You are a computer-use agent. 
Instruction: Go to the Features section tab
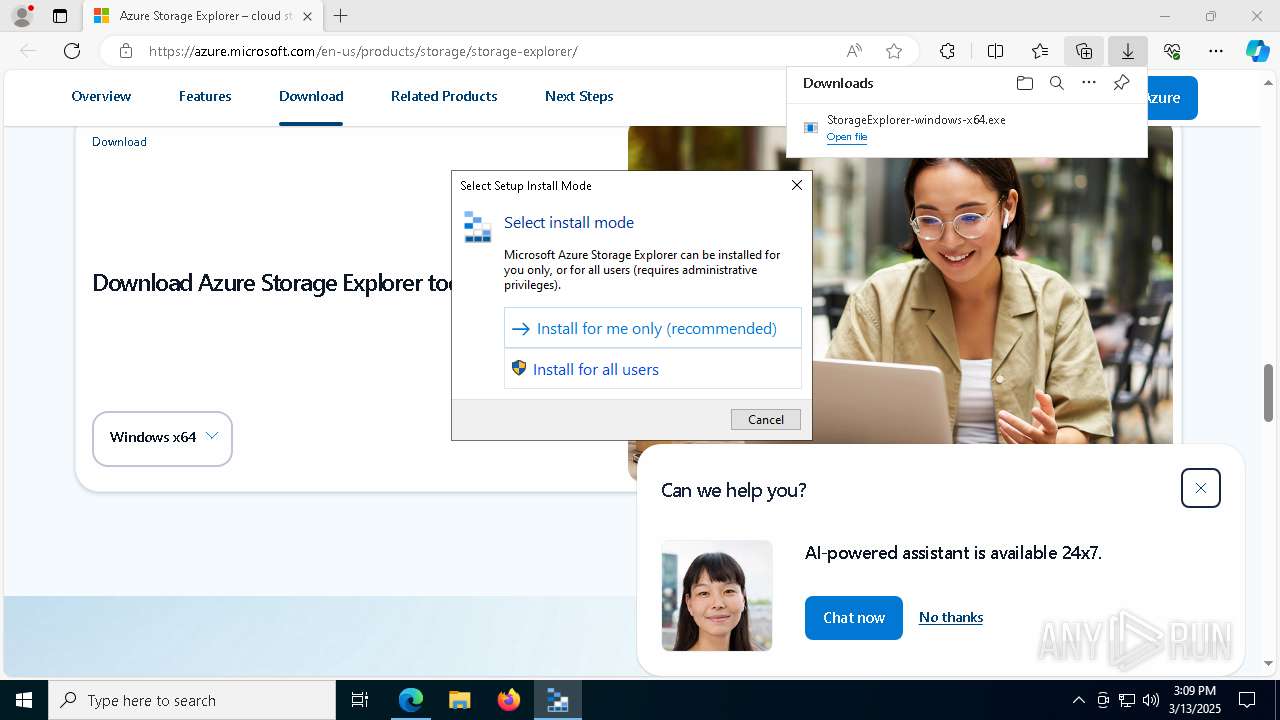pyautogui.click(x=205, y=96)
